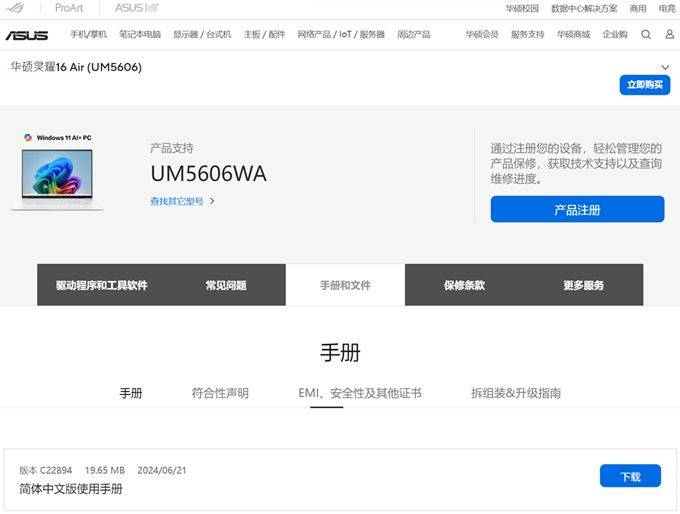Screen dimensions: 680x514
Task: Click the UM5606 laptop product image
Action: pyautogui.click(x=57, y=180)
